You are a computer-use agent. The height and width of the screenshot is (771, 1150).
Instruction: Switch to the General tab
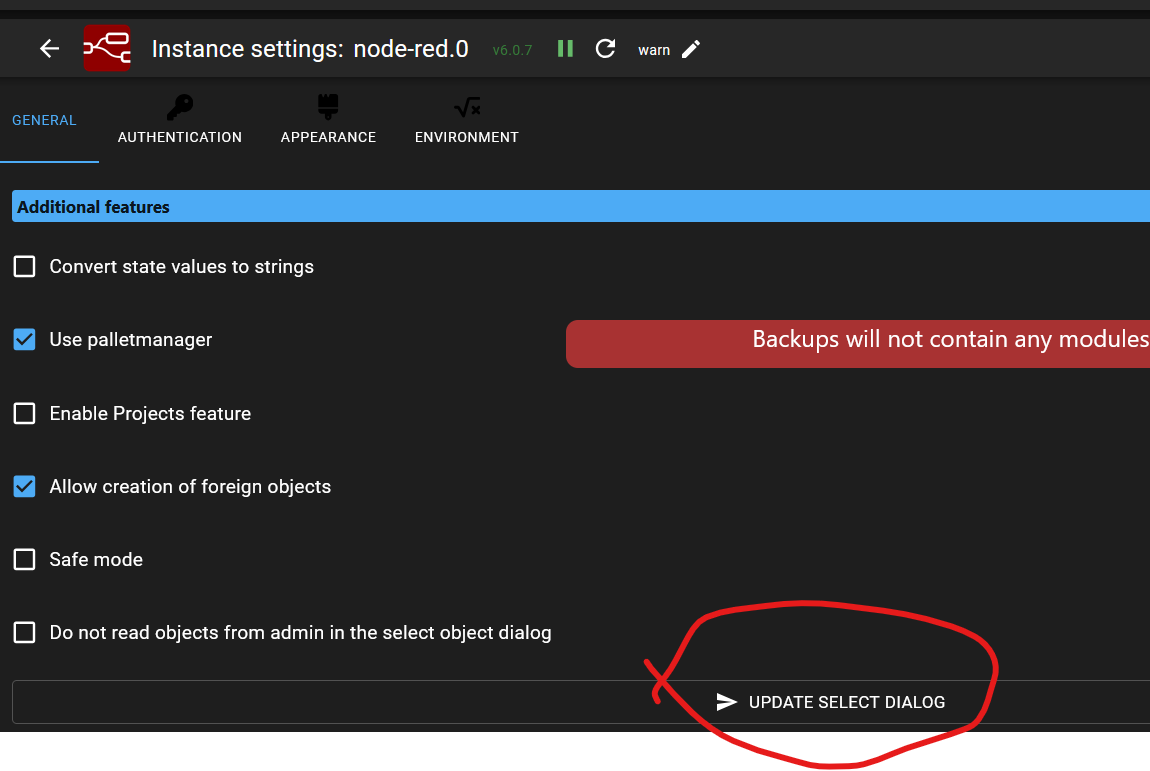pos(44,120)
